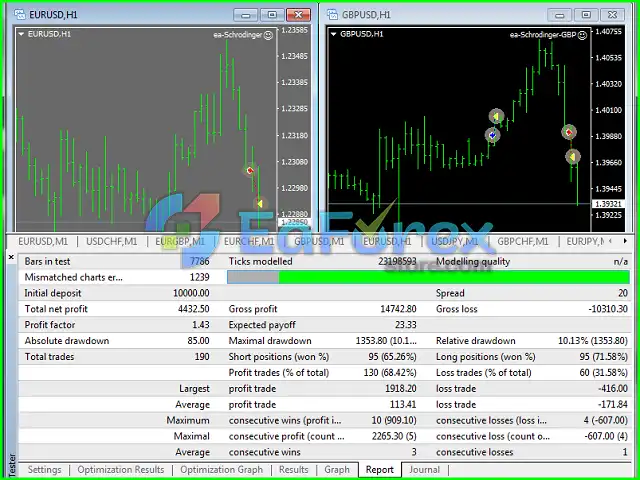Viewport: 640px width, 480px height.
Task: Open the Optimization Results tab
Action: tap(121, 470)
